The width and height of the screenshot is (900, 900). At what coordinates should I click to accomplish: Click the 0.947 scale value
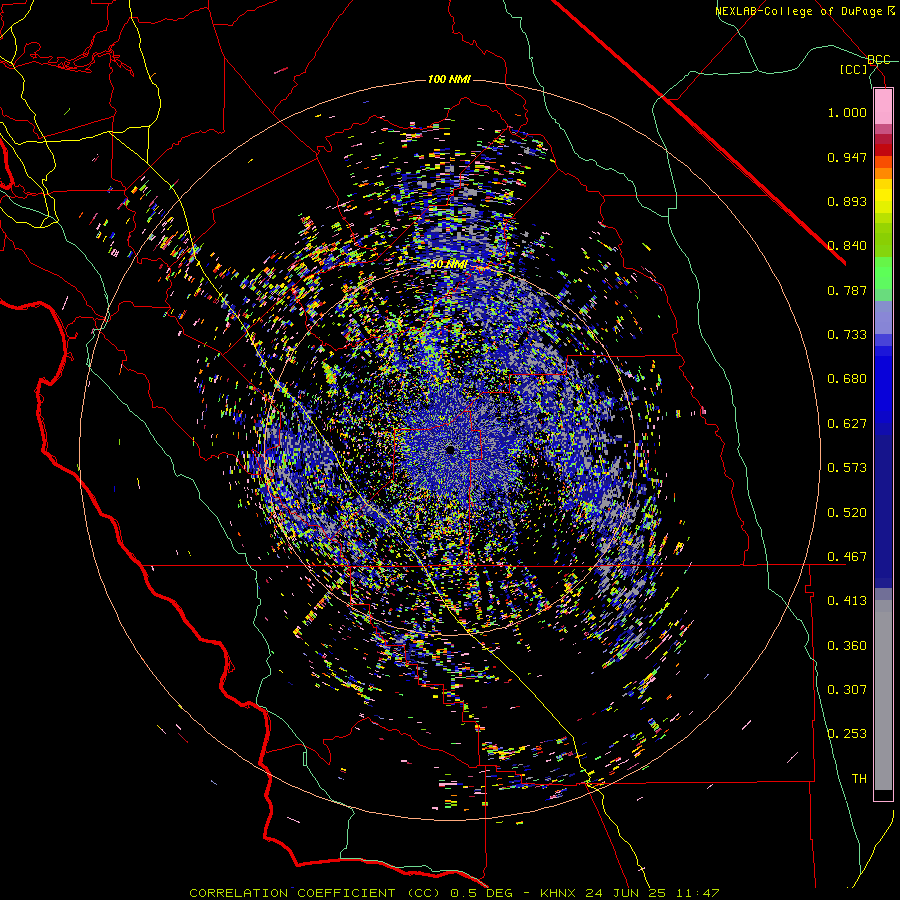(847, 157)
